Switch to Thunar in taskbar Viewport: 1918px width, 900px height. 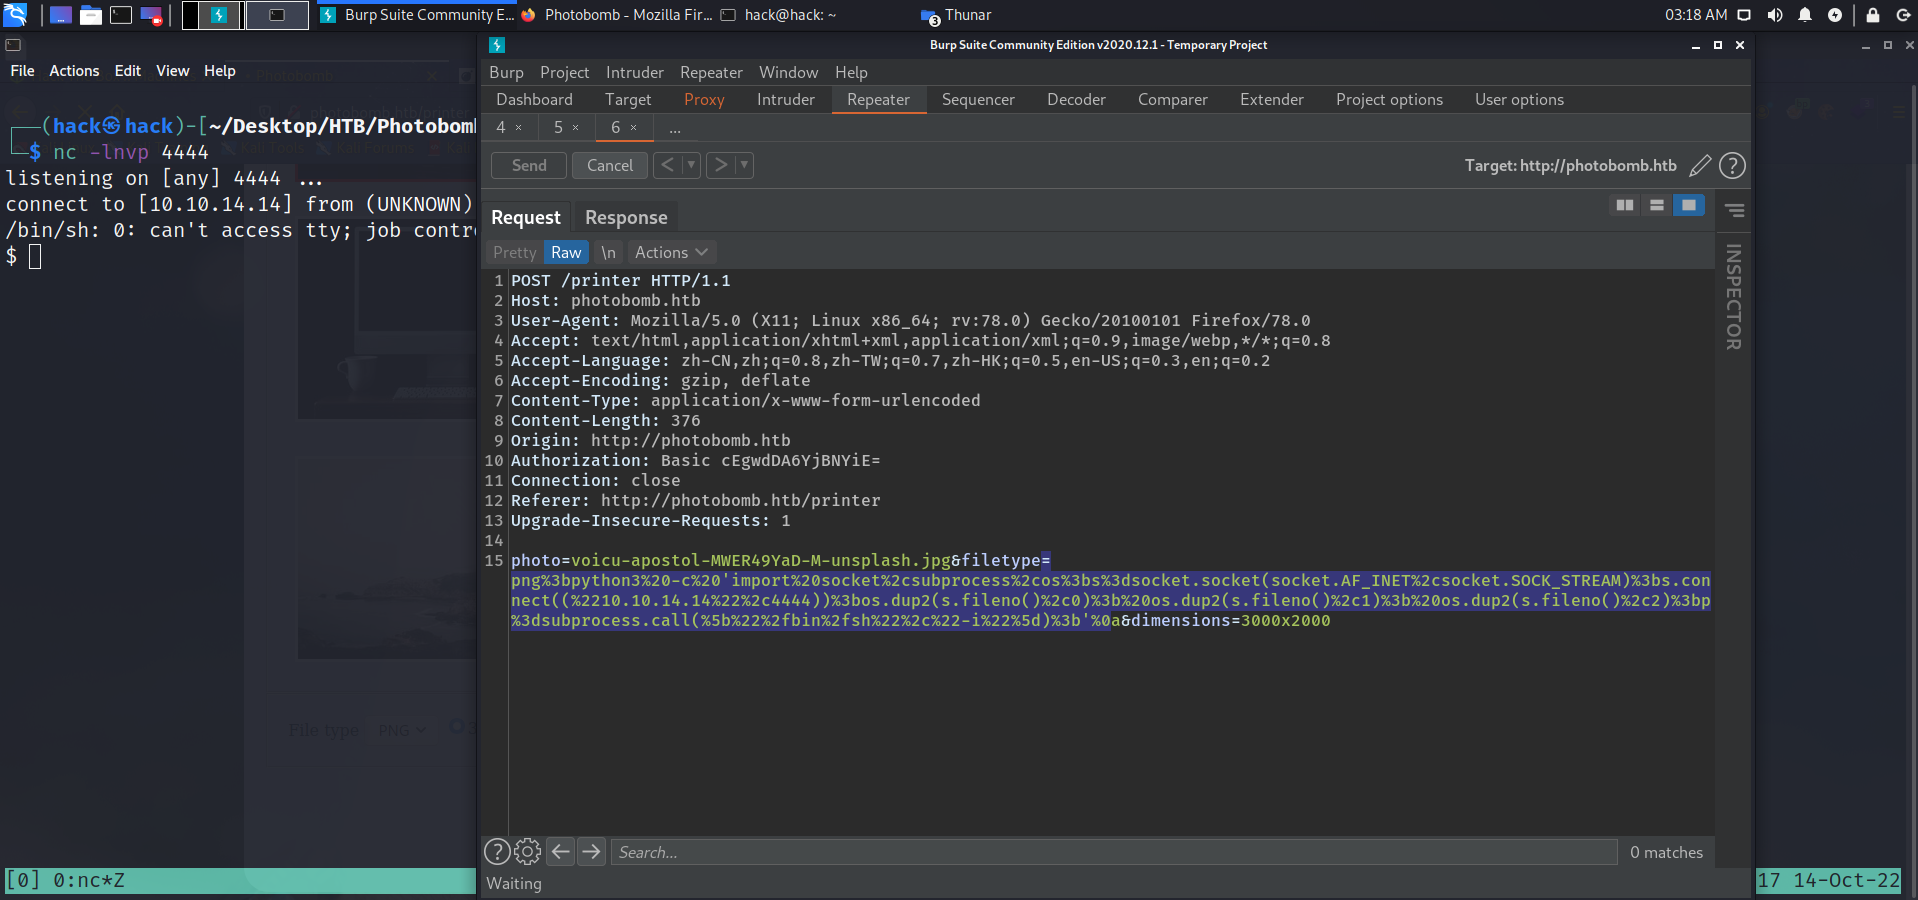(957, 15)
